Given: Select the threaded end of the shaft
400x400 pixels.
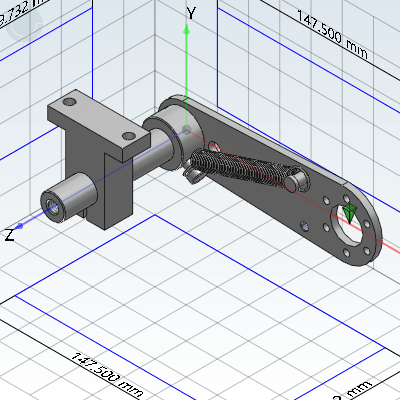Looking at the screenshot, I should coord(54,207).
